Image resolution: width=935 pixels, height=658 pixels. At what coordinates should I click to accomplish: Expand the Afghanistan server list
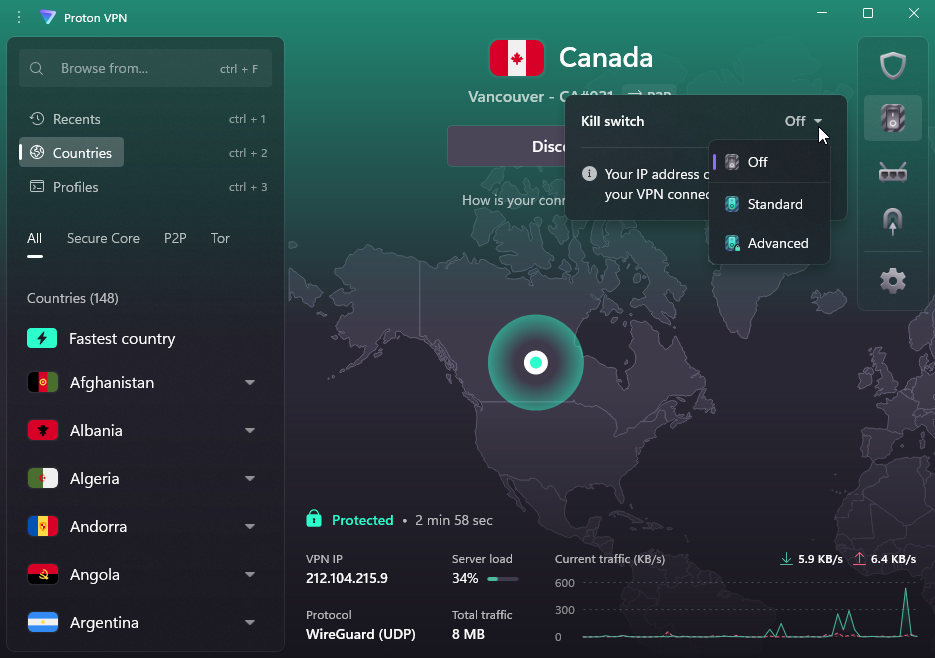tap(250, 382)
